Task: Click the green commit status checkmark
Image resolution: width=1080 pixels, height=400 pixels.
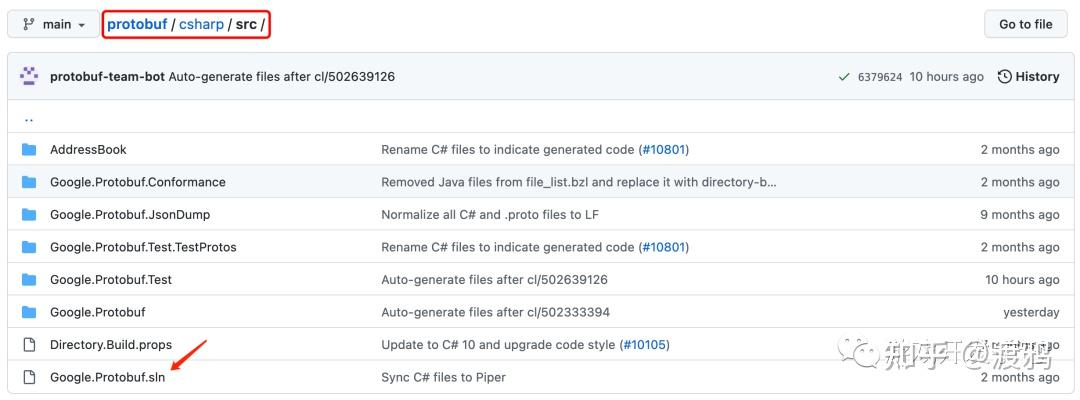Action: (844, 77)
